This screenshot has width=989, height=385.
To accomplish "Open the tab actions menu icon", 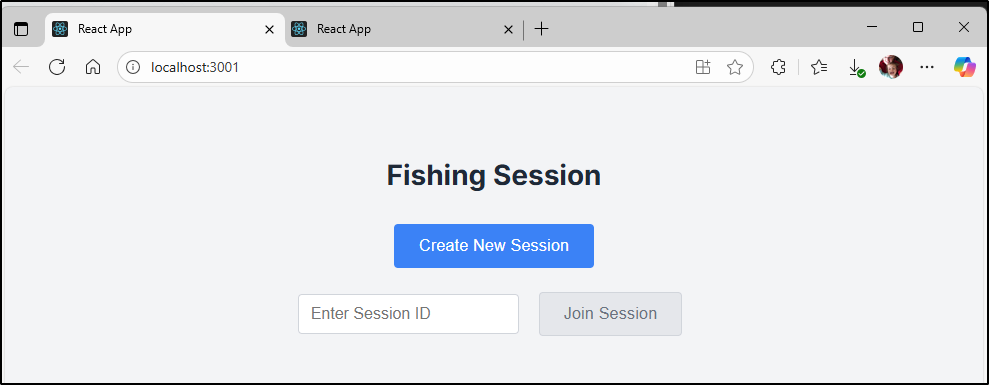I will (21, 29).
